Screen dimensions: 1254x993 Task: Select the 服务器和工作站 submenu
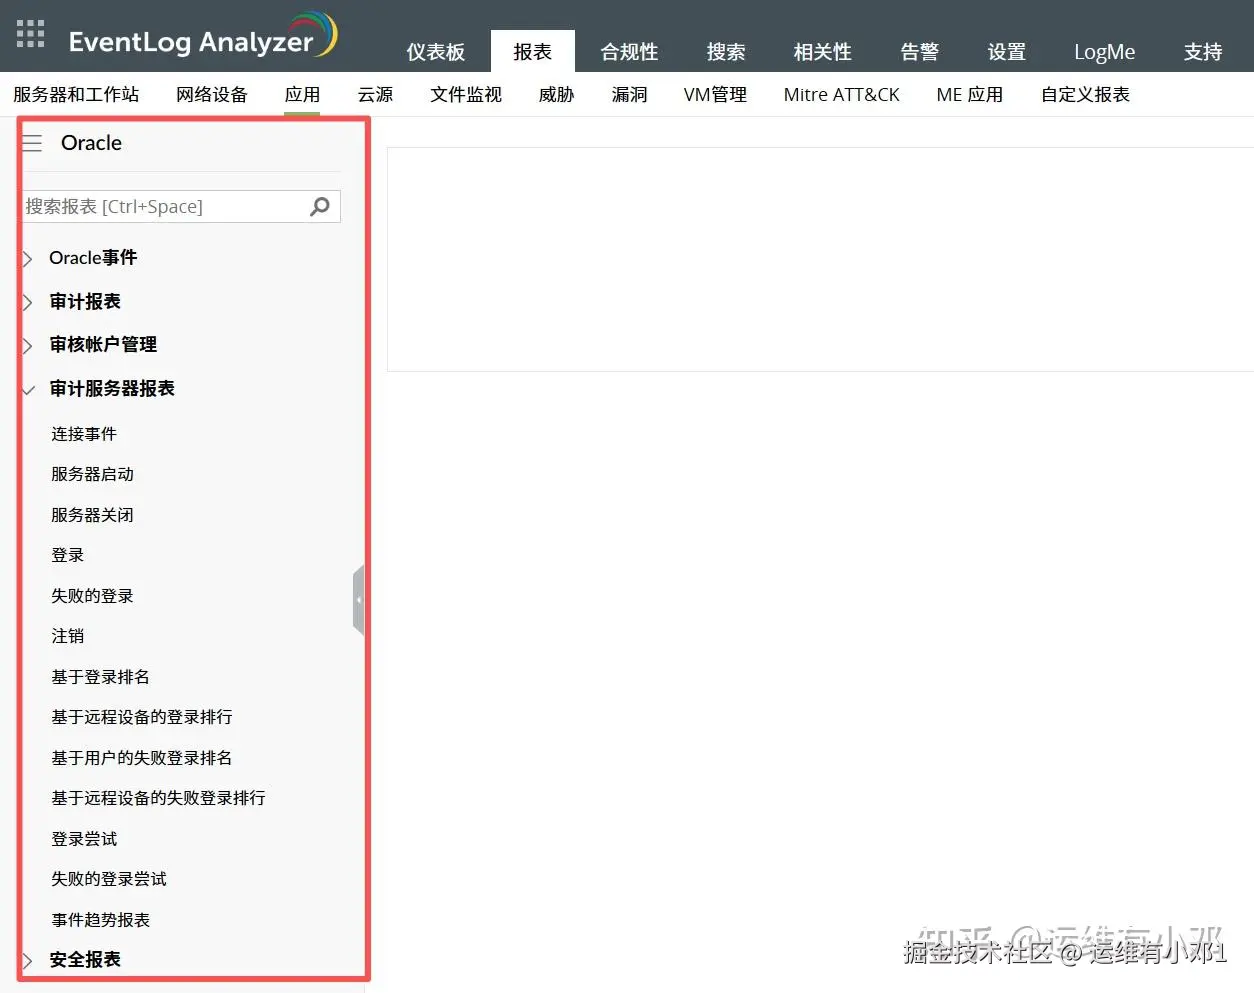tap(76, 95)
